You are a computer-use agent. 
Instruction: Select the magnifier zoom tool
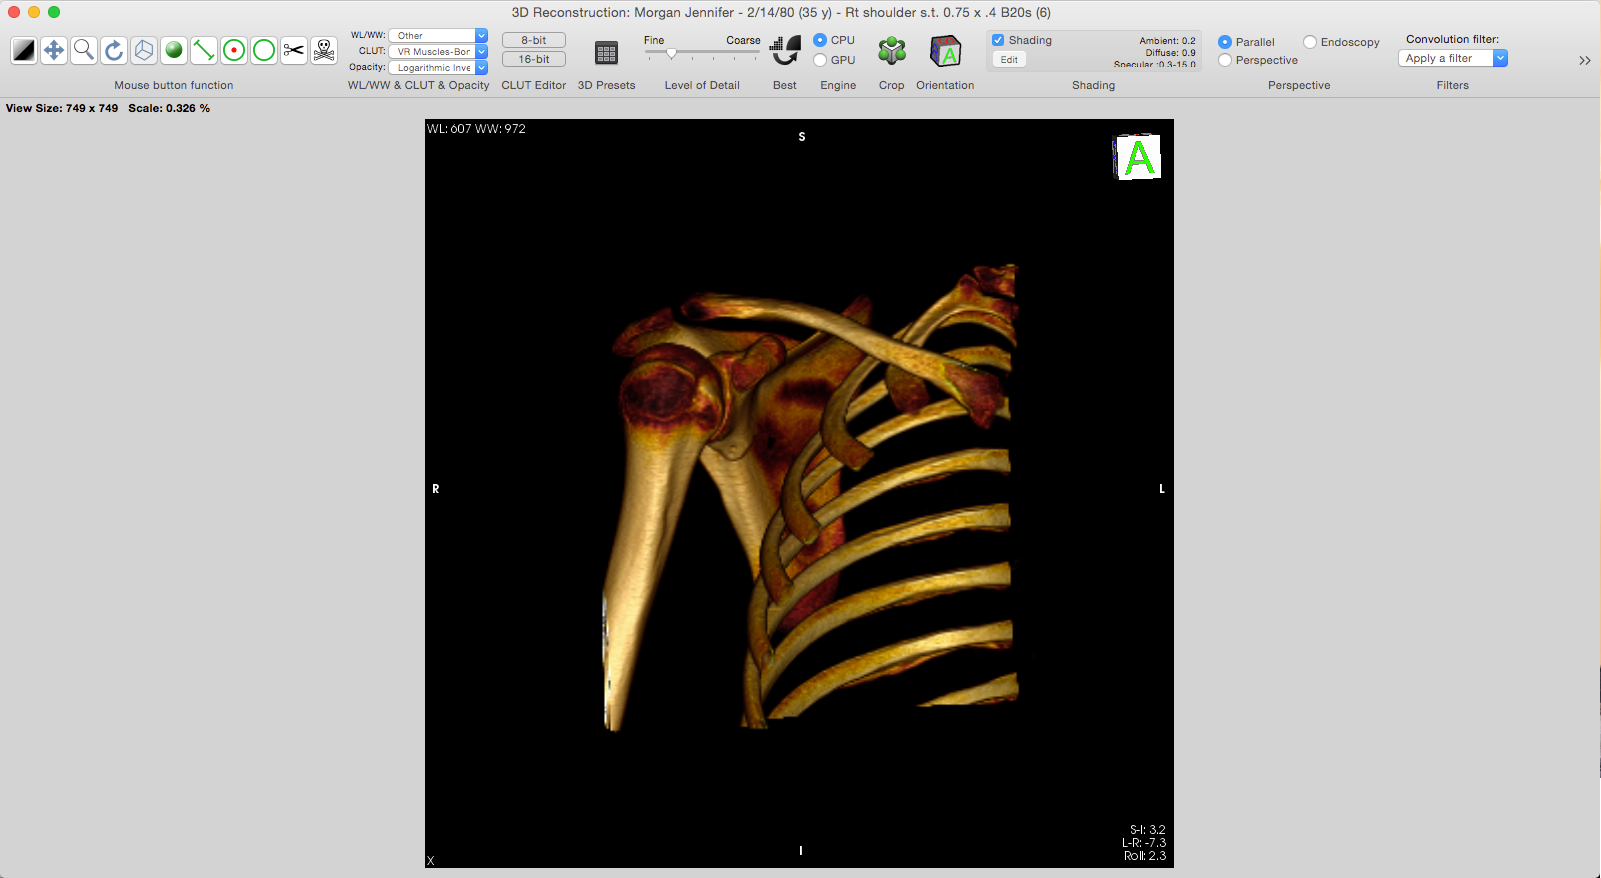pos(84,50)
